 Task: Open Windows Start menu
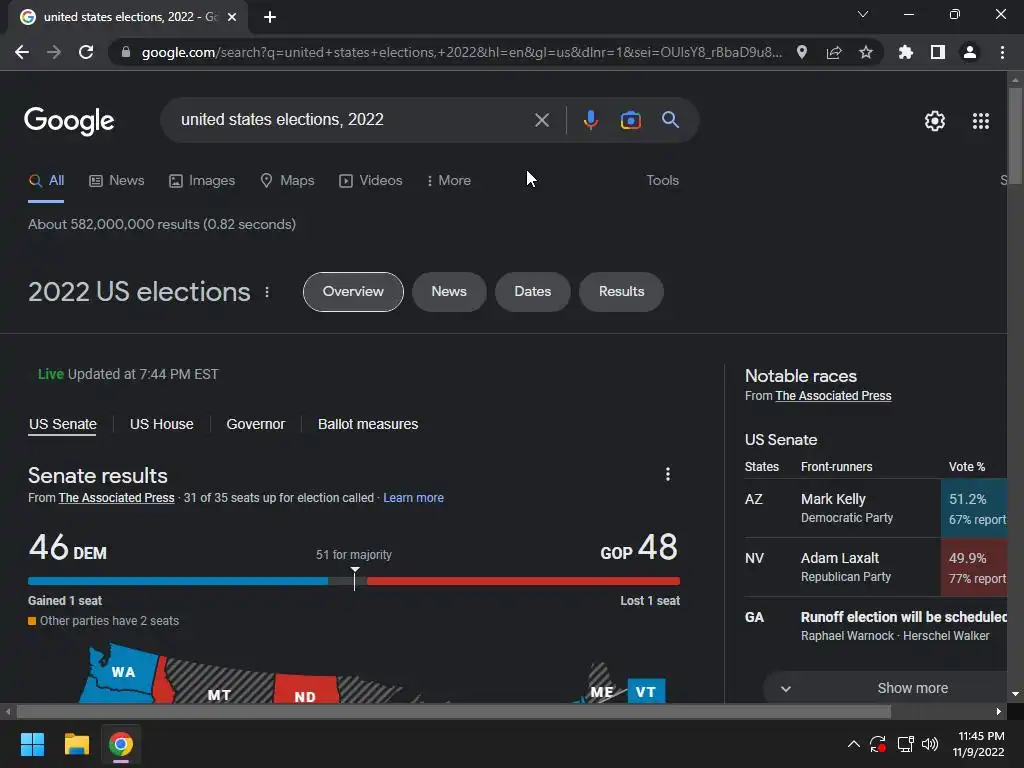coord(32,744)
